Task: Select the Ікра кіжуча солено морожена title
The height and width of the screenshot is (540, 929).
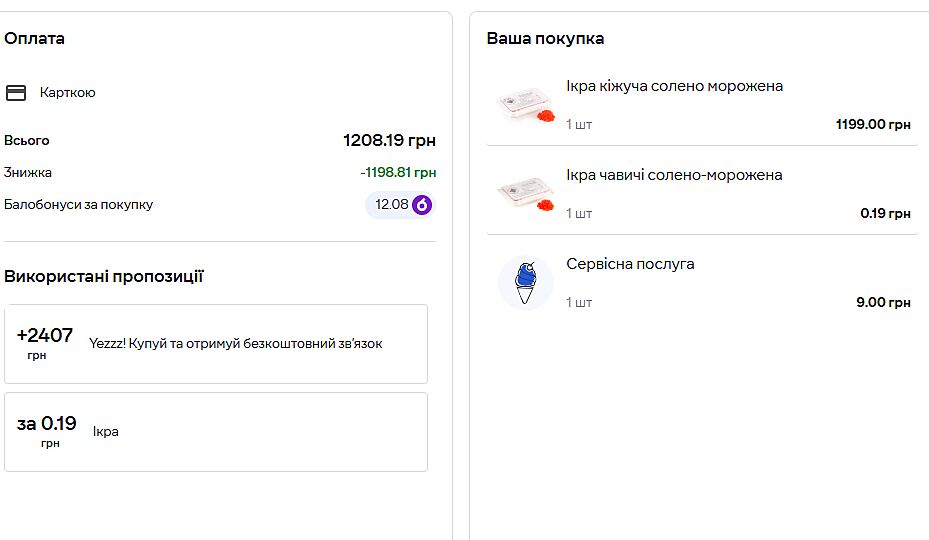Action: pos(674,86)
